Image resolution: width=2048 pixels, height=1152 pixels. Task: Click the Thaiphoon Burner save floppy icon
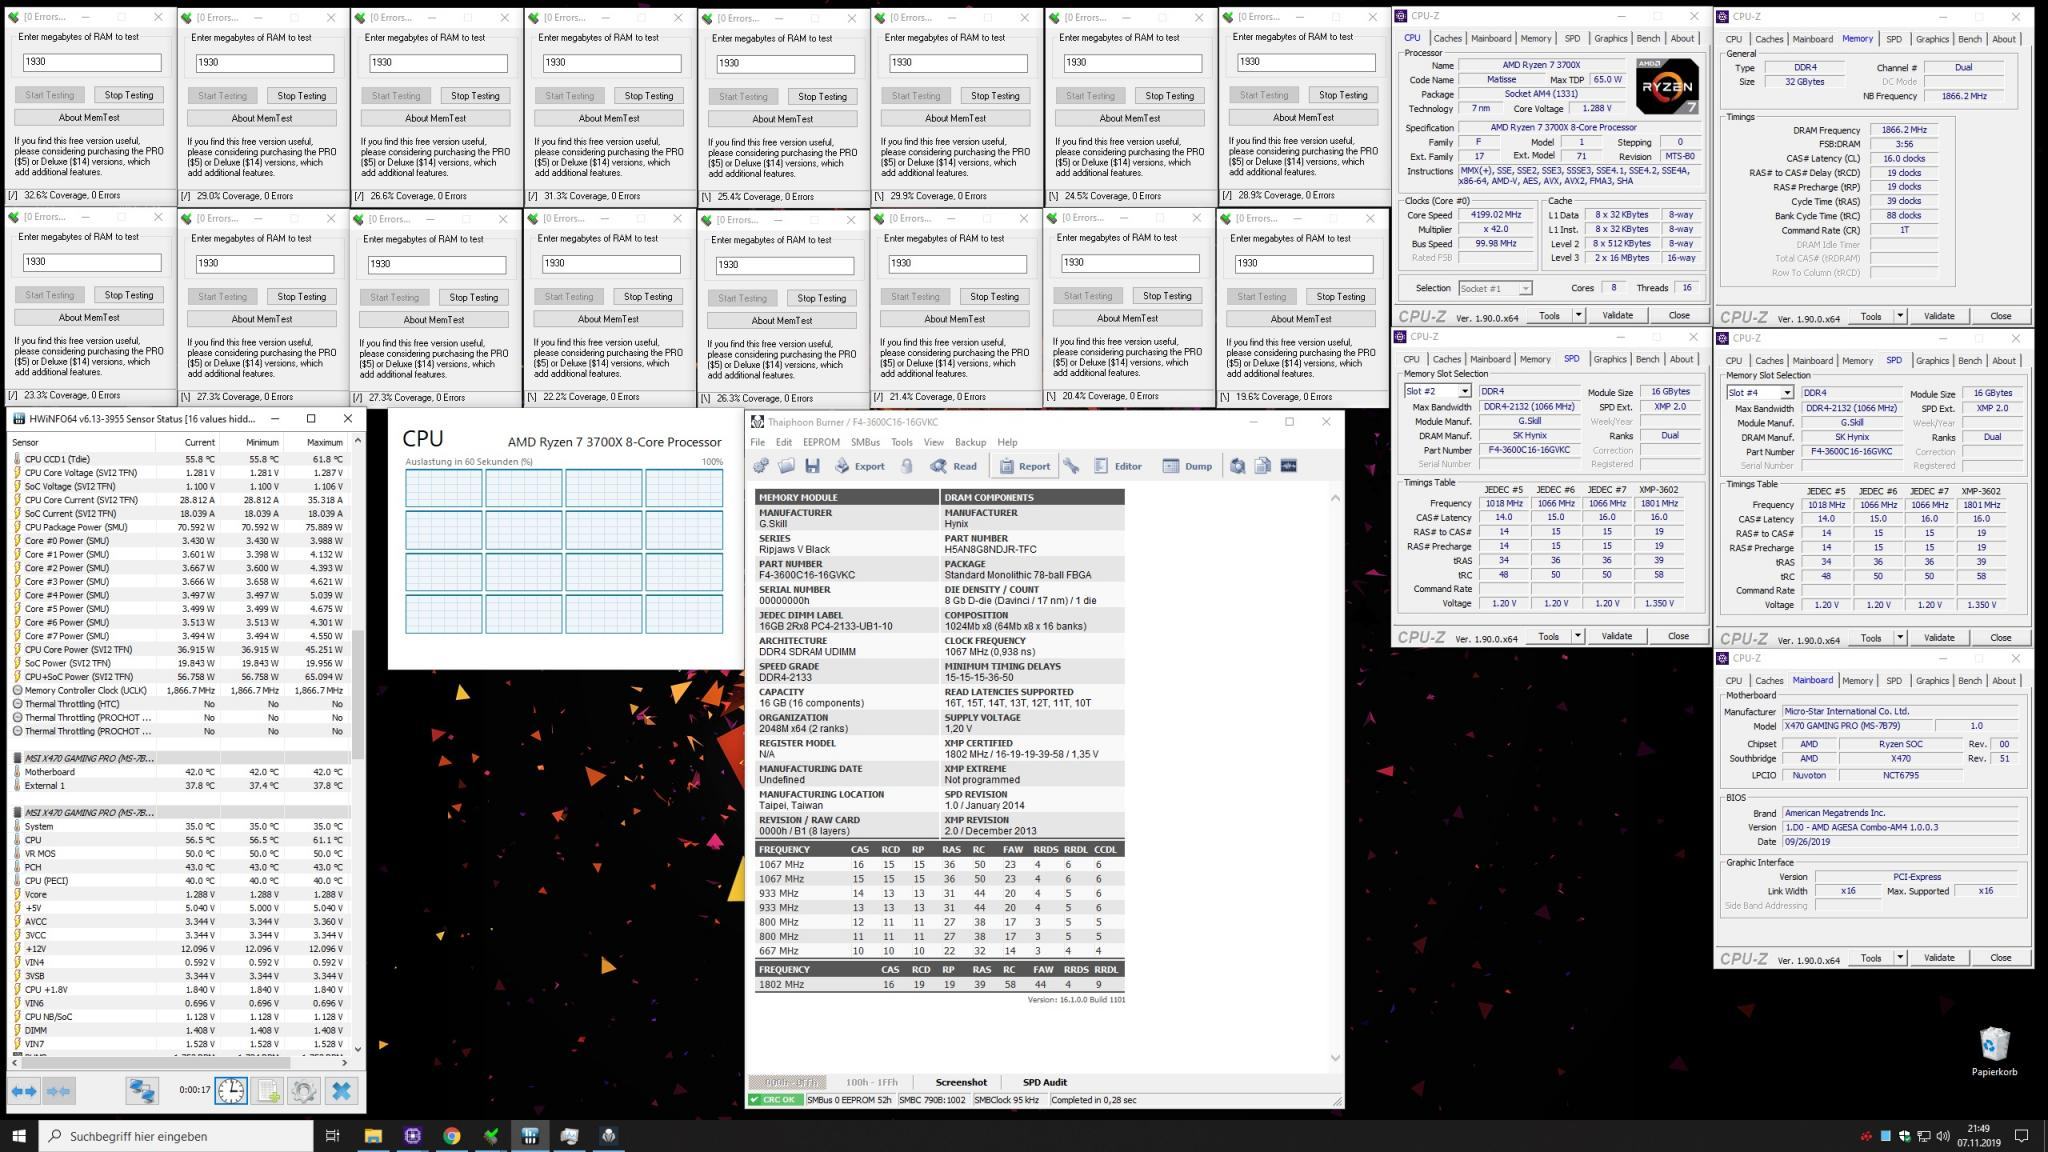click(812, 466)
